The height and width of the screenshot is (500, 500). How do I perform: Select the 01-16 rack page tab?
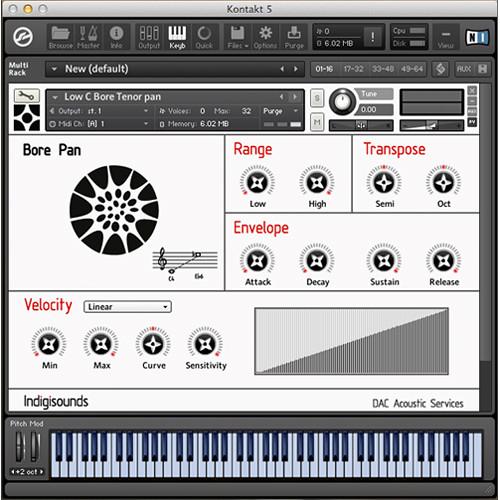click(x=324, y=69)
